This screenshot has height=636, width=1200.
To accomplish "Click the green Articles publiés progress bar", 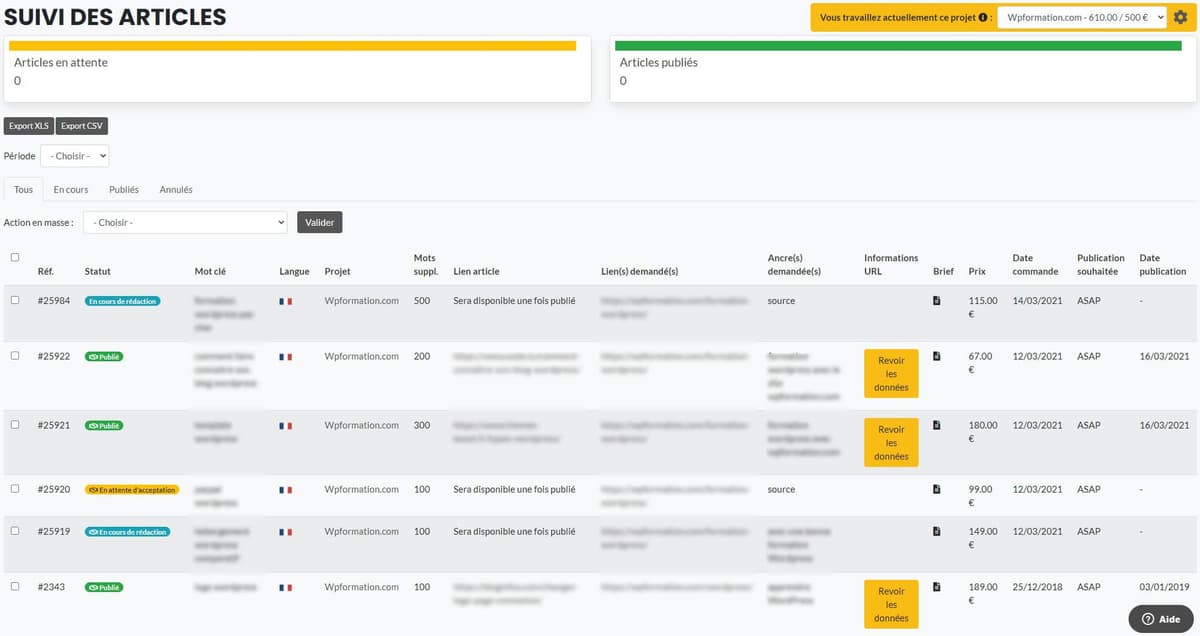I will [x=898, y=45].
